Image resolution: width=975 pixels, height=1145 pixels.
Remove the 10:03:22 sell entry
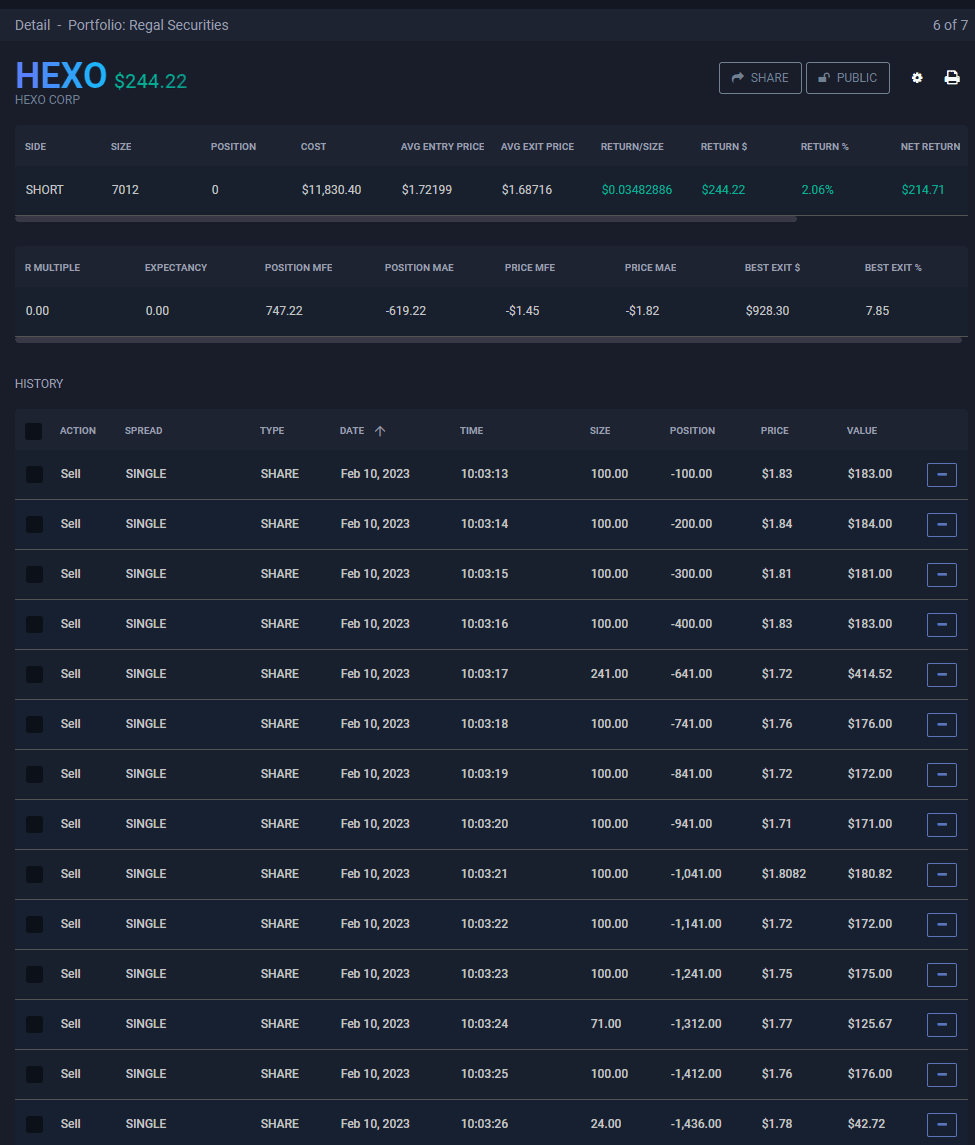[x=941, y=924]
